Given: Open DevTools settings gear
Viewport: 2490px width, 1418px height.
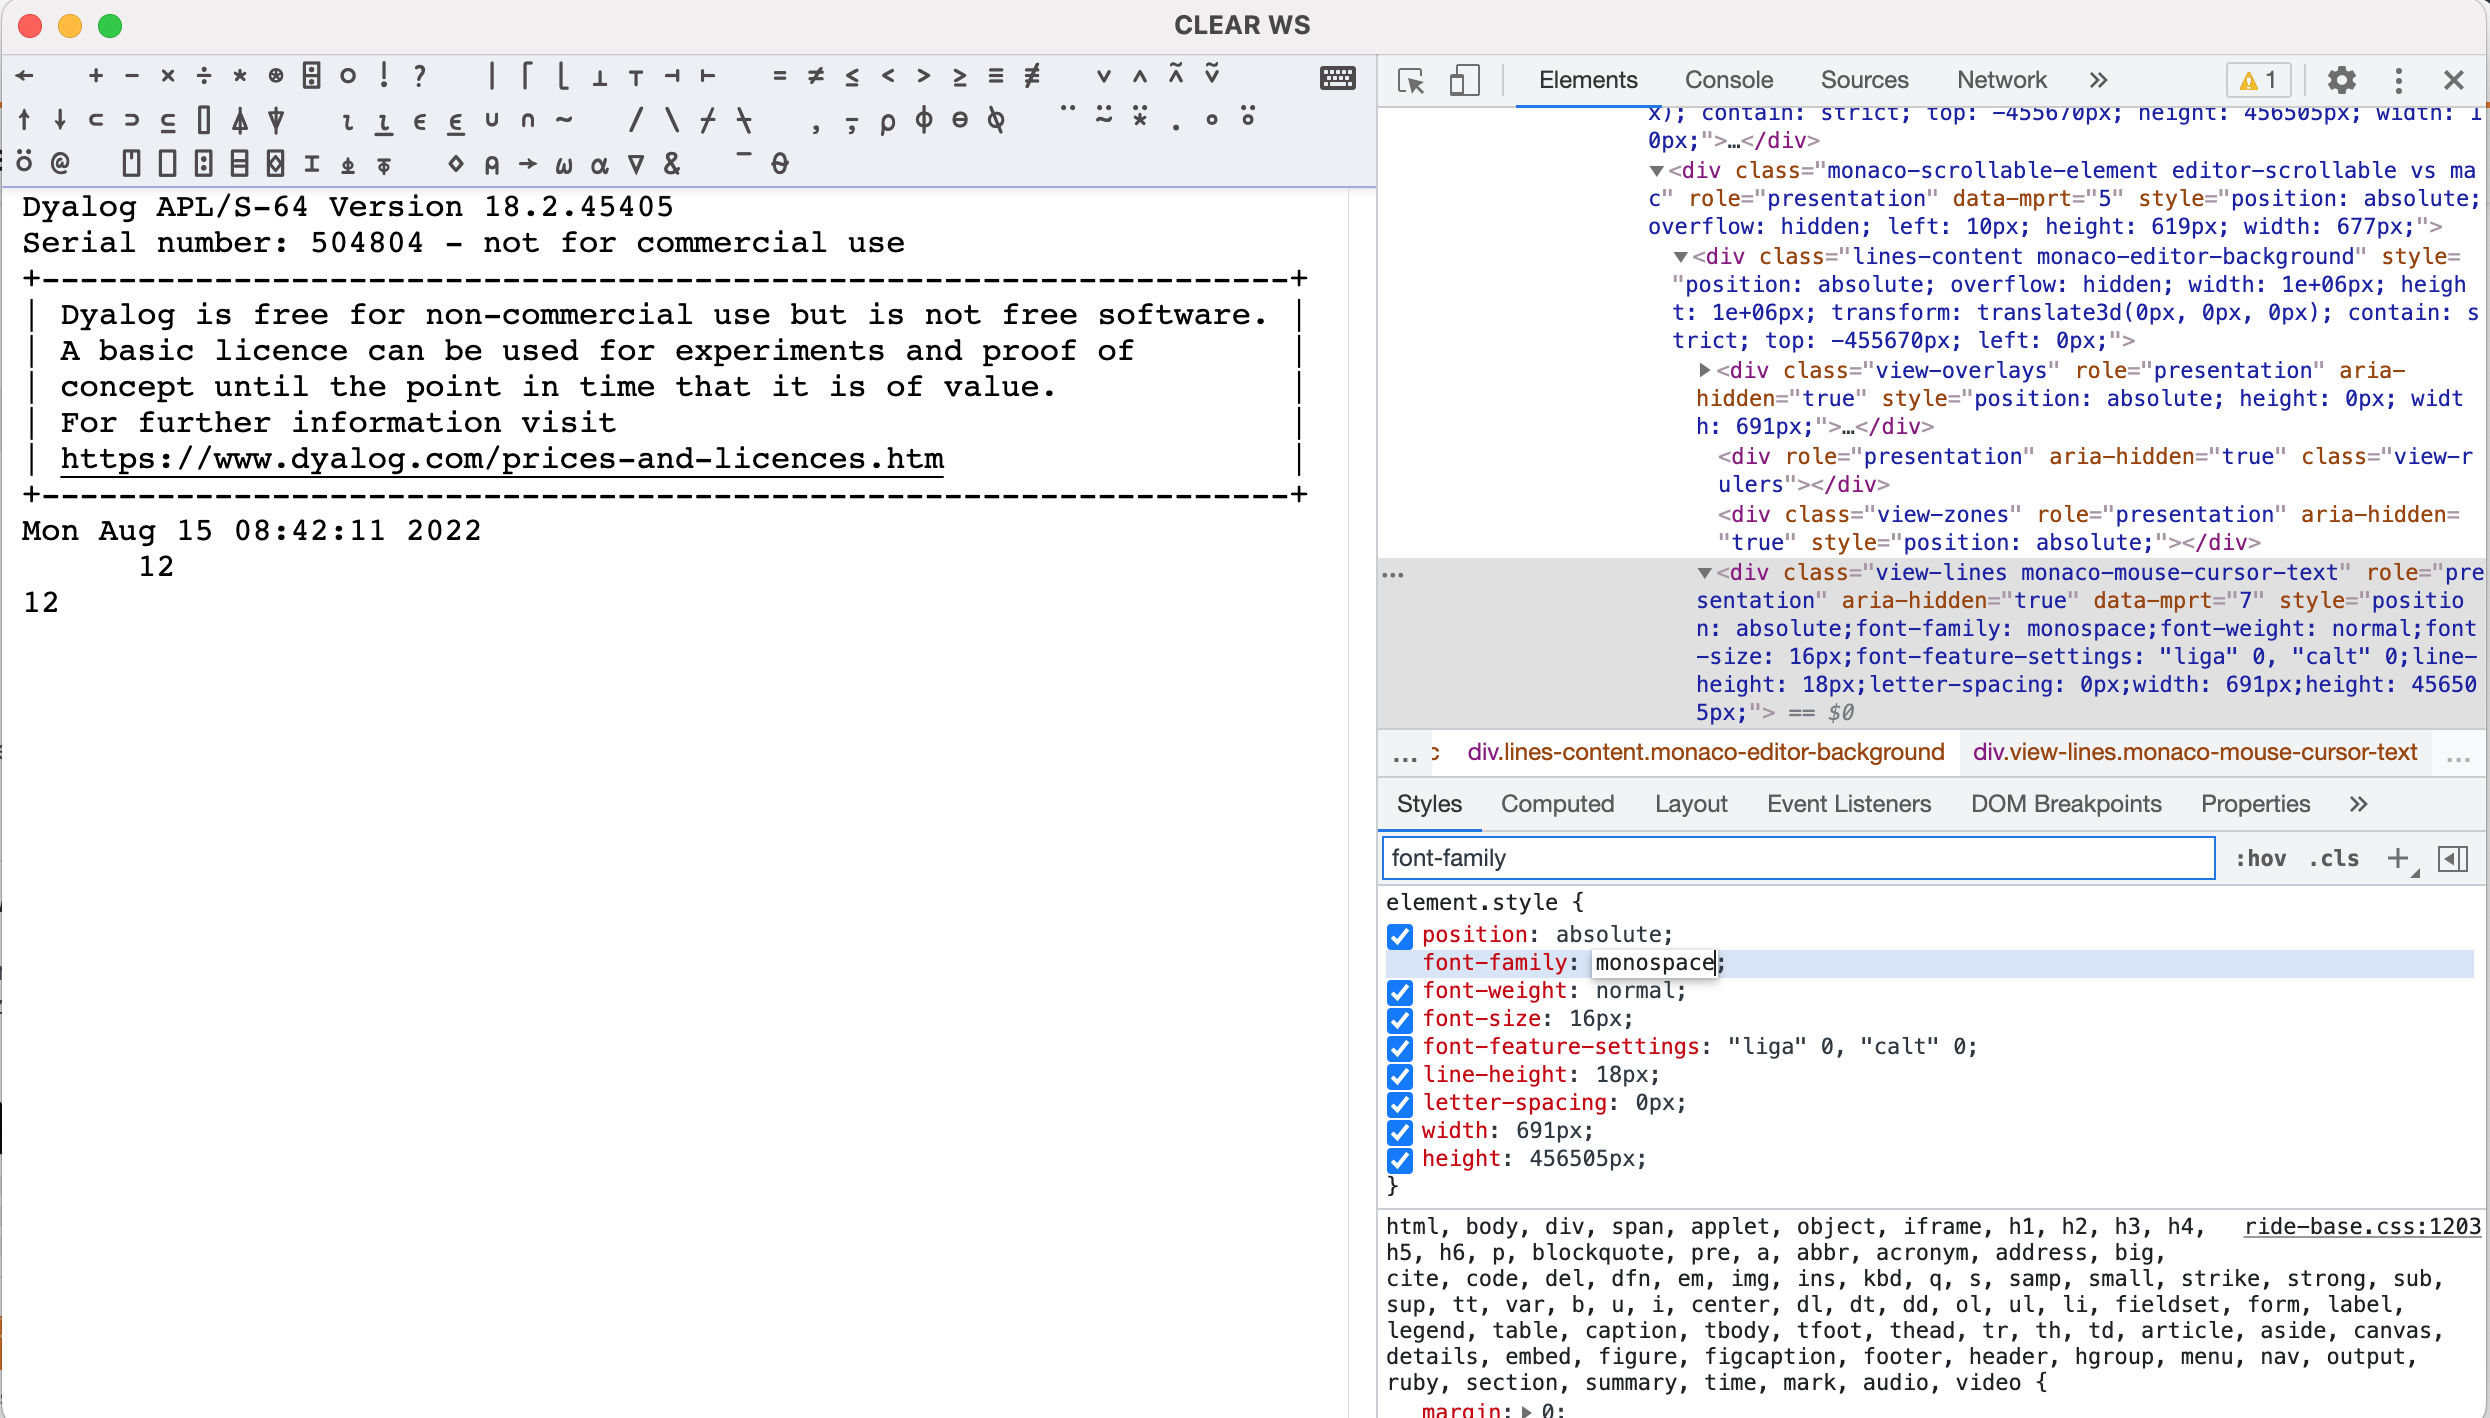Looking at the screenshot, I should coord(2341,80).
